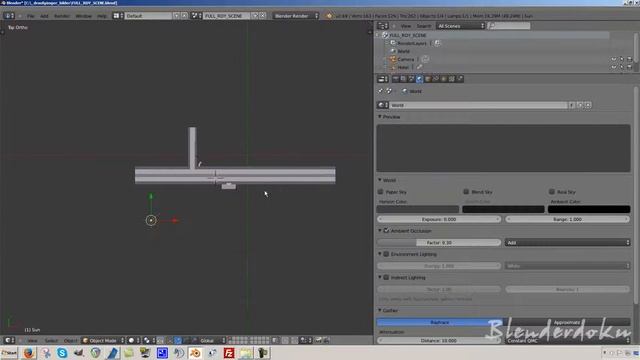Enable the Indirect Lighting checkbox
Image resolution: width=640 pixels, height=360 pixels.
pyautogui.click(x=386, y=278)
